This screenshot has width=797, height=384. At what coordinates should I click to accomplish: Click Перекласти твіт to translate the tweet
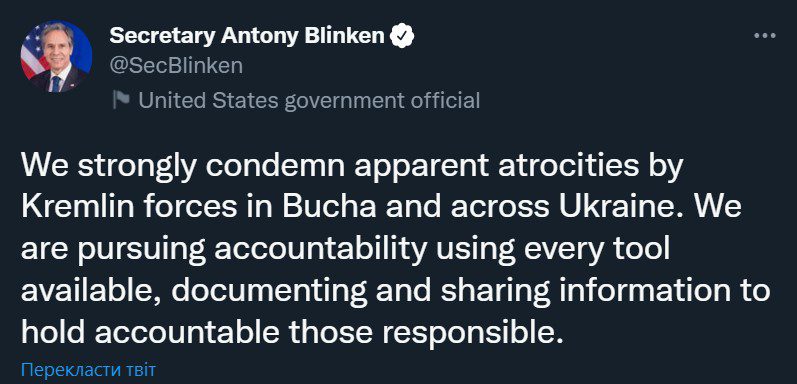click(88, 369)
